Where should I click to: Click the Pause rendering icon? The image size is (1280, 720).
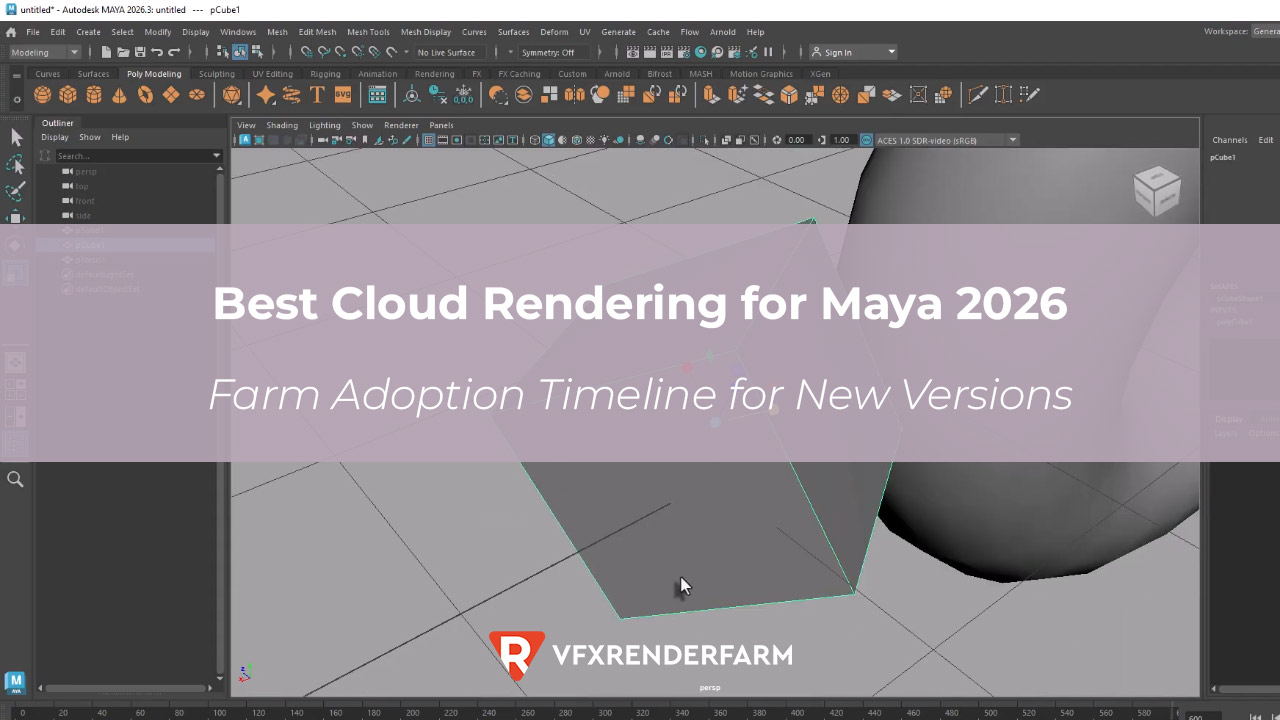click(x=768, y=52)
